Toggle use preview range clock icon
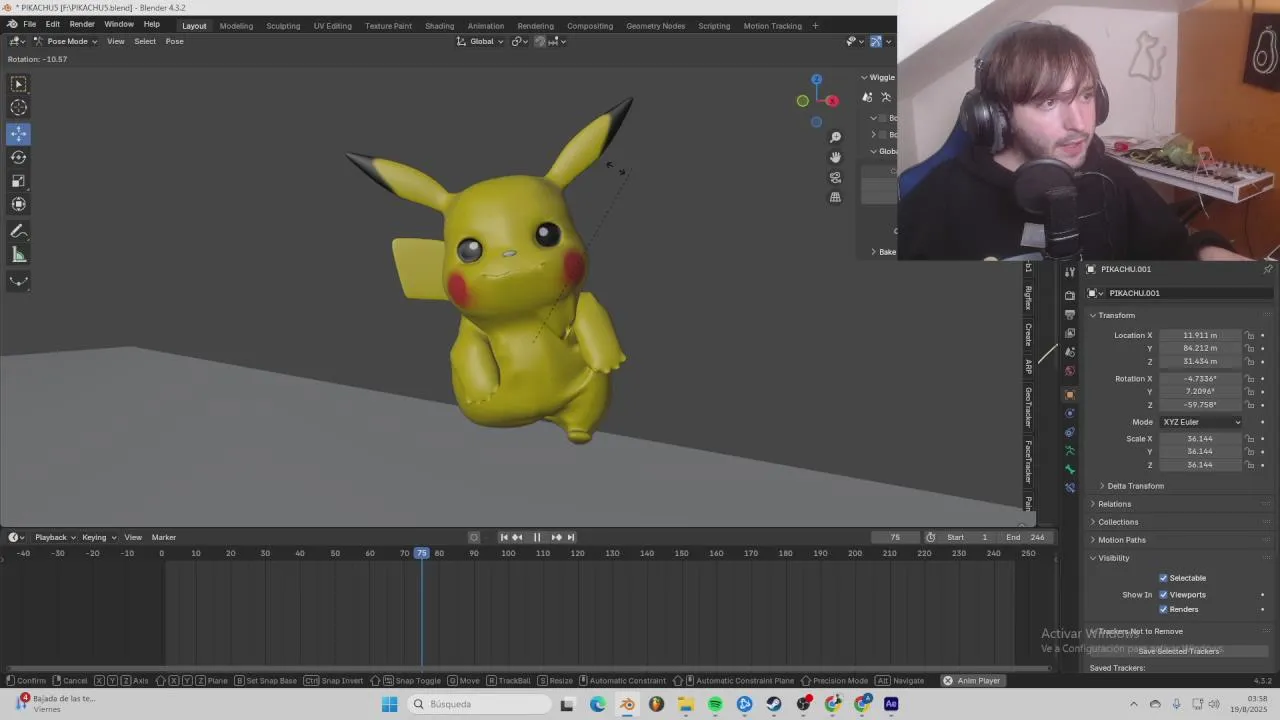This screenshot has width=1280, height=720. (x=930, y=537)
